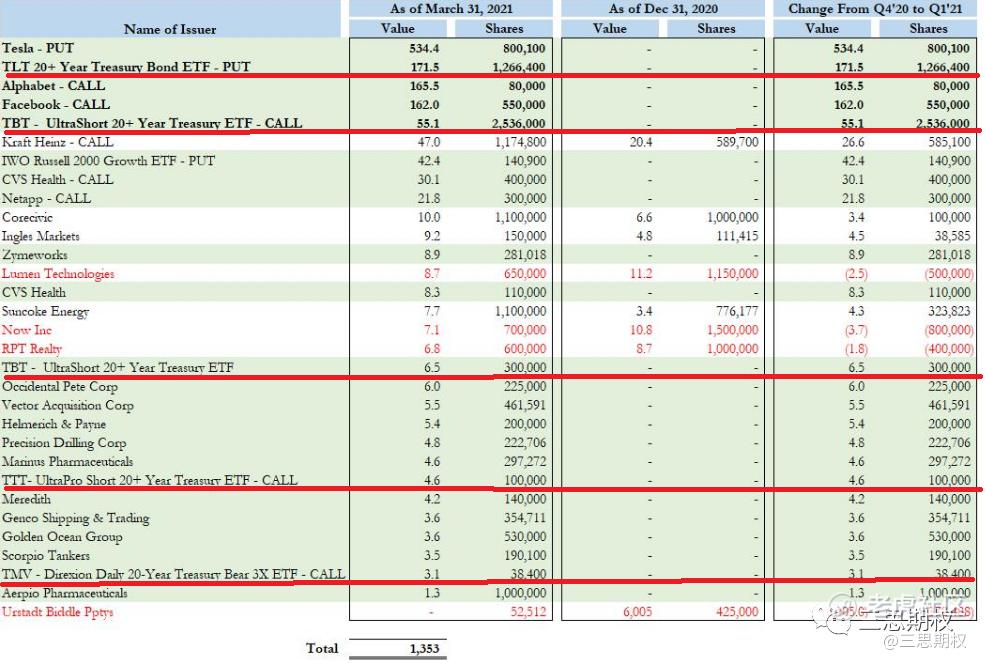Screen dimensions: 985x663
Task: Click the 'Ingles Markets' issuer name
Action: 41,236
